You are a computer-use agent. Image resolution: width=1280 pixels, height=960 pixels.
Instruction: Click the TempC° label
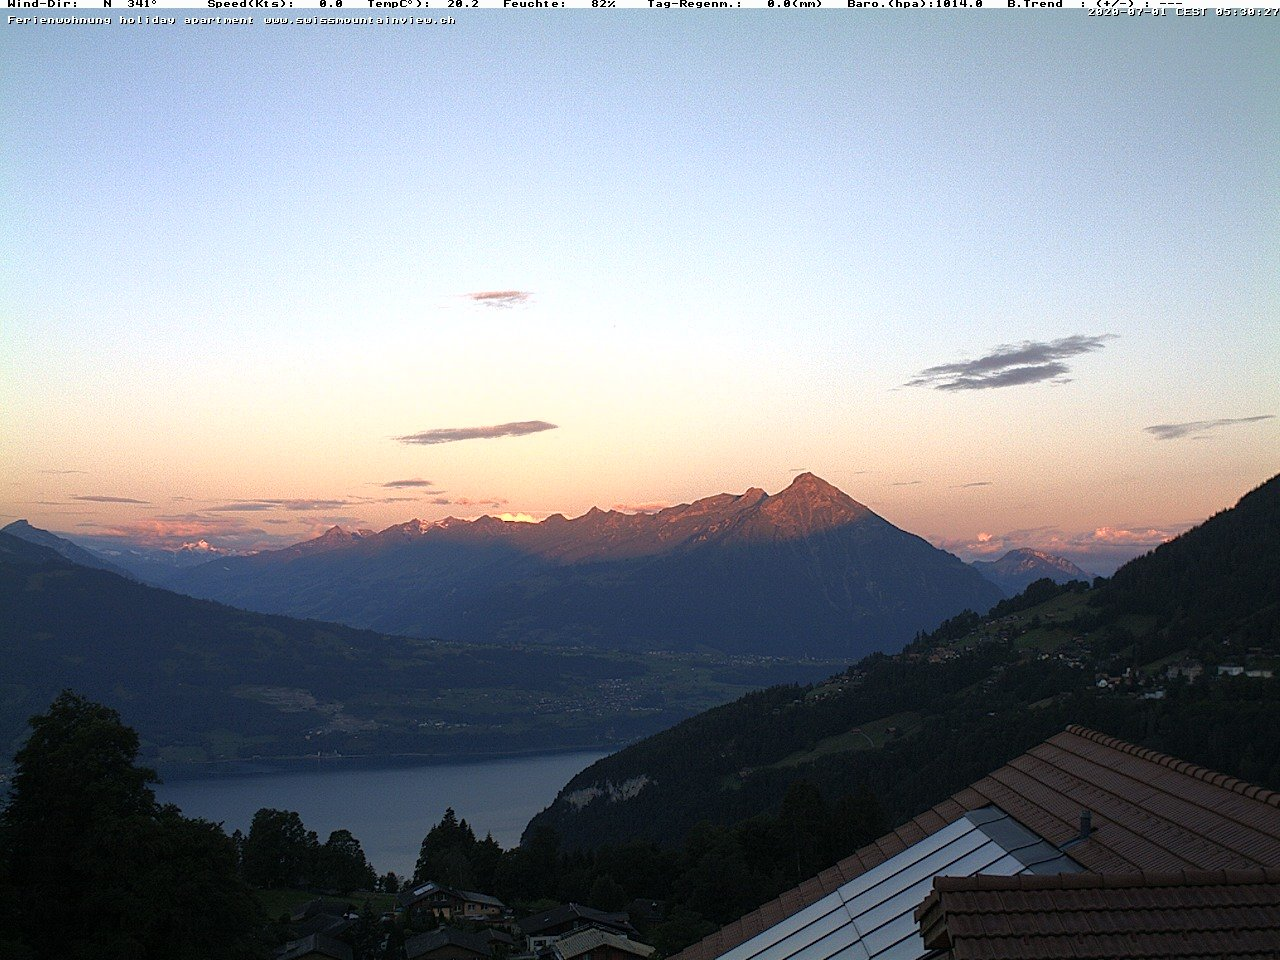(398, 4)
